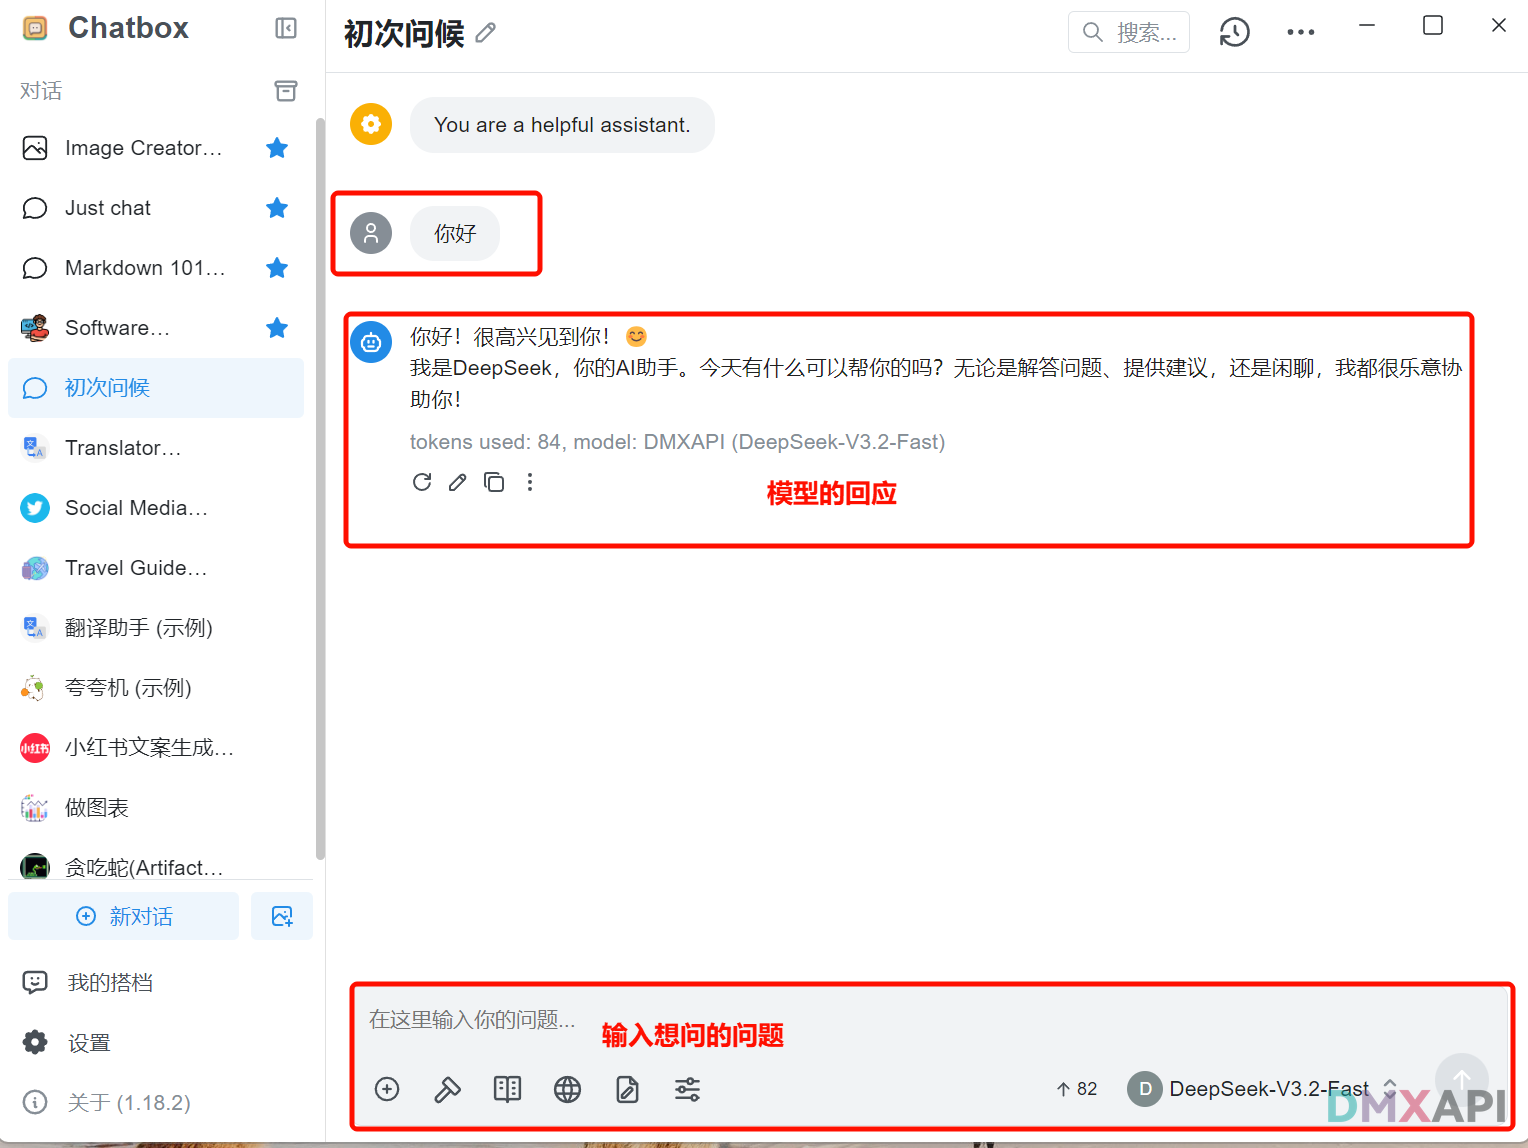Open chat history with the clock icon
Image resolution: width=1528 pixels, height=1148 pixels.
1234,31
